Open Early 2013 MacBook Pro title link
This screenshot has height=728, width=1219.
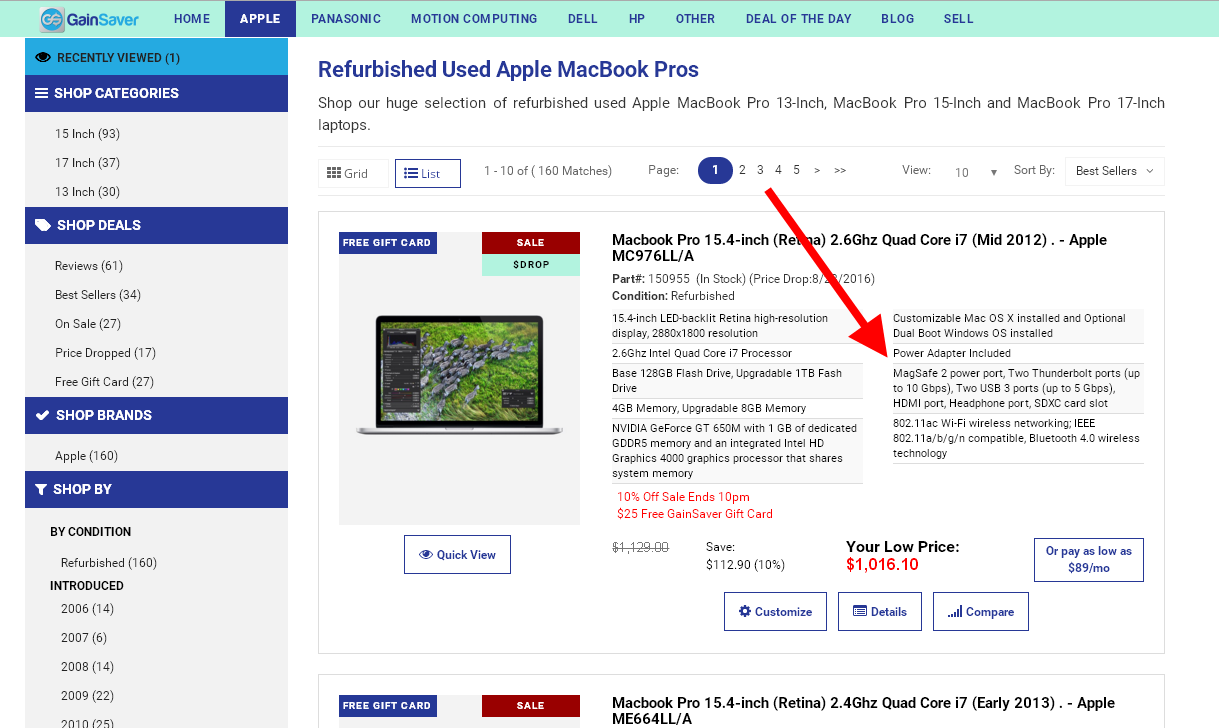(862, 711)
